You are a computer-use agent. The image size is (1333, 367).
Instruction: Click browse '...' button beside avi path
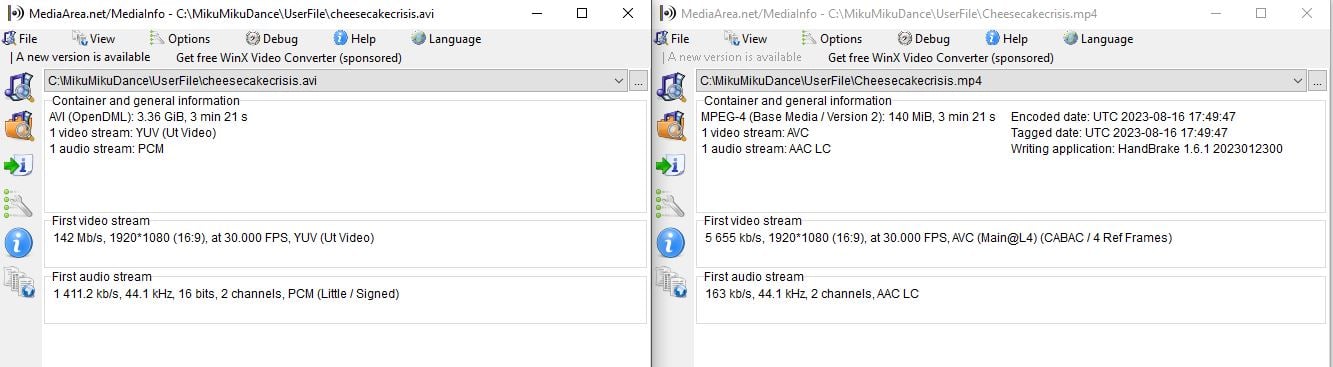(x=639, y=81)
